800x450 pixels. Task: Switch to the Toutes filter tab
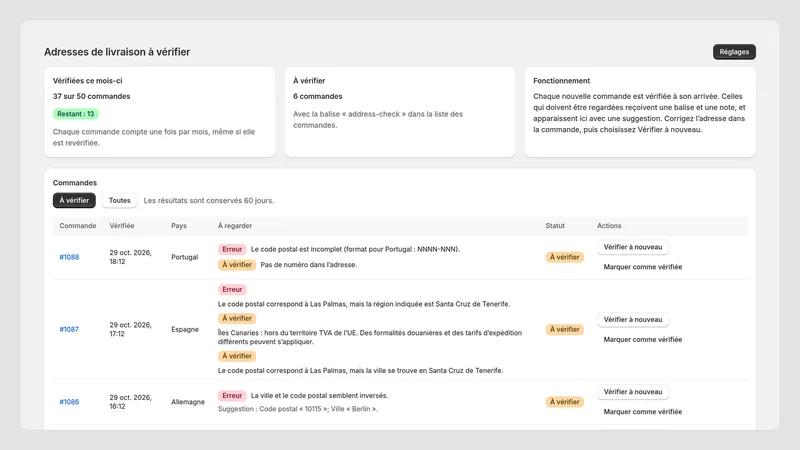click(x=119, y=201)
